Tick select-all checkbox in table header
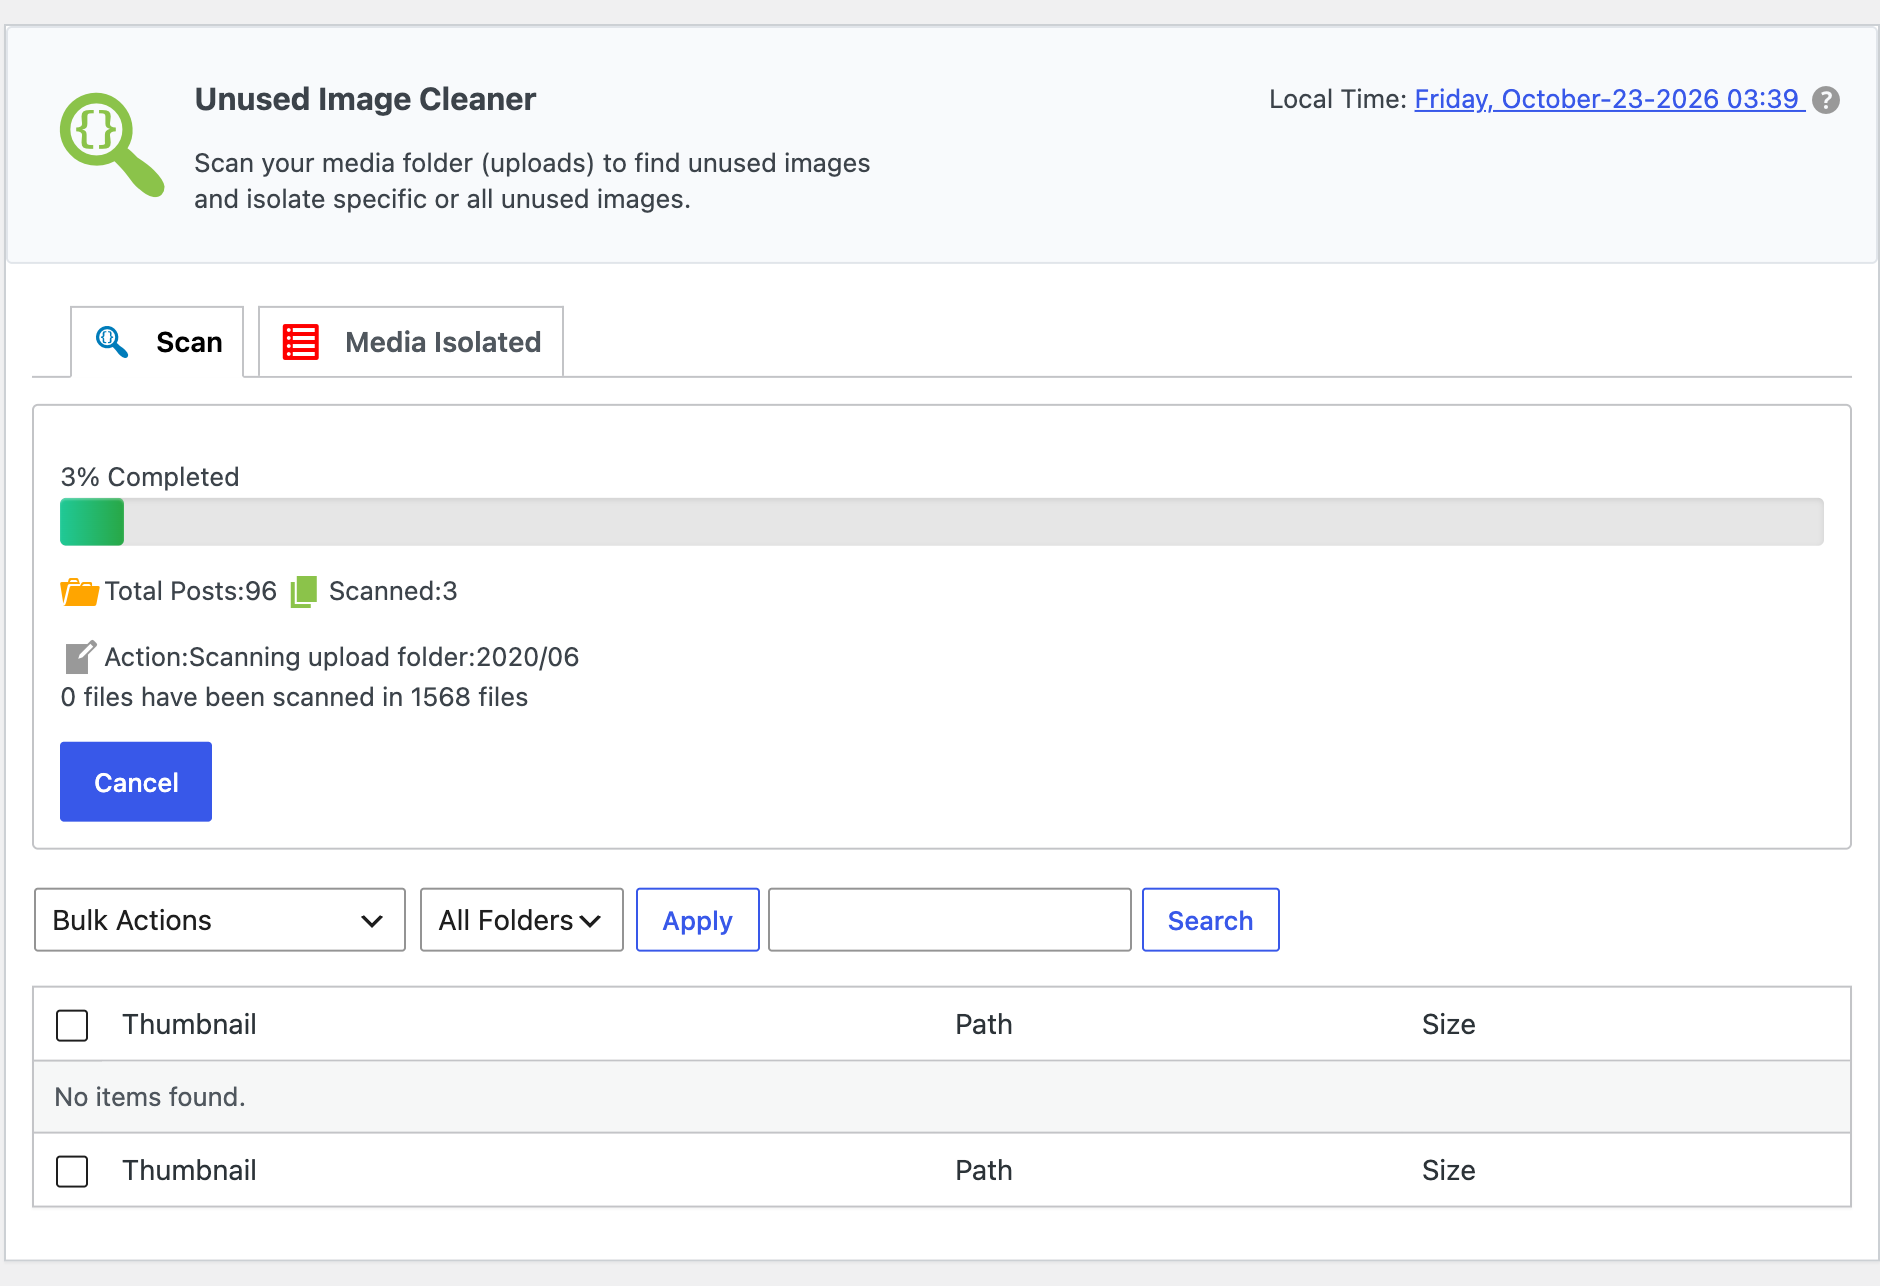This screenshot has height=1286, width=1880. coord(72,1025)
